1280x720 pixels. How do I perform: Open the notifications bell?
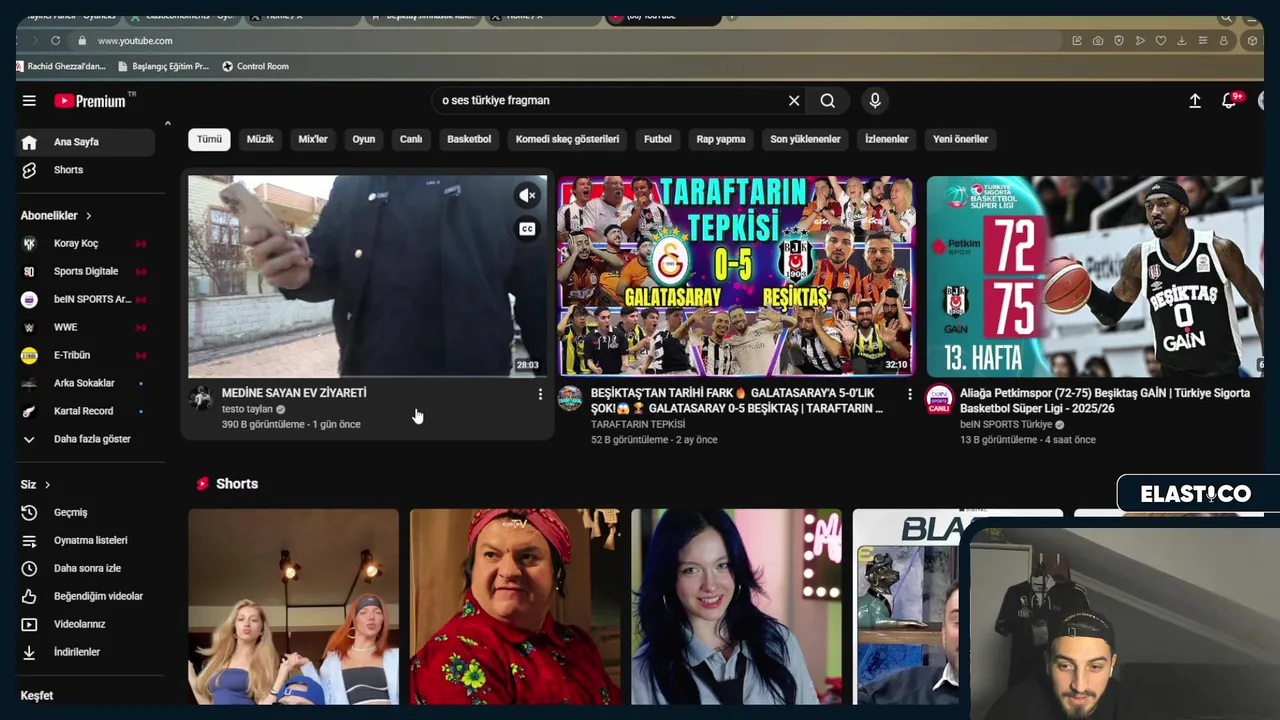1229,100
